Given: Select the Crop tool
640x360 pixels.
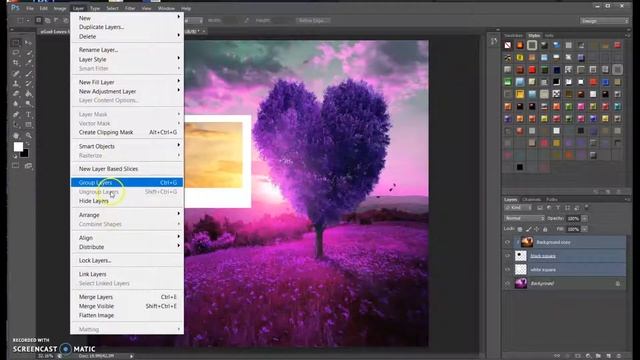Looking at the screenshot, I should (x=16, y=63).
